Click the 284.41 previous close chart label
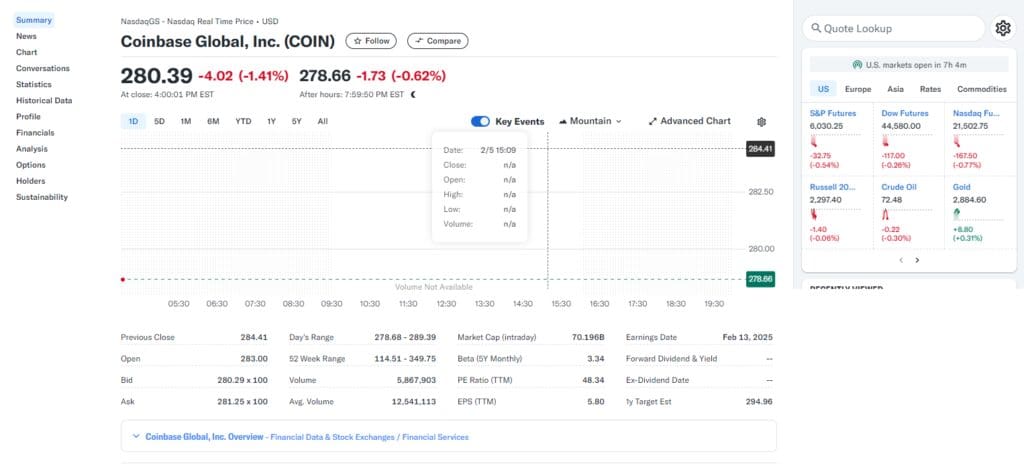This screenshot has height=466, width=1024. (760, 149)
